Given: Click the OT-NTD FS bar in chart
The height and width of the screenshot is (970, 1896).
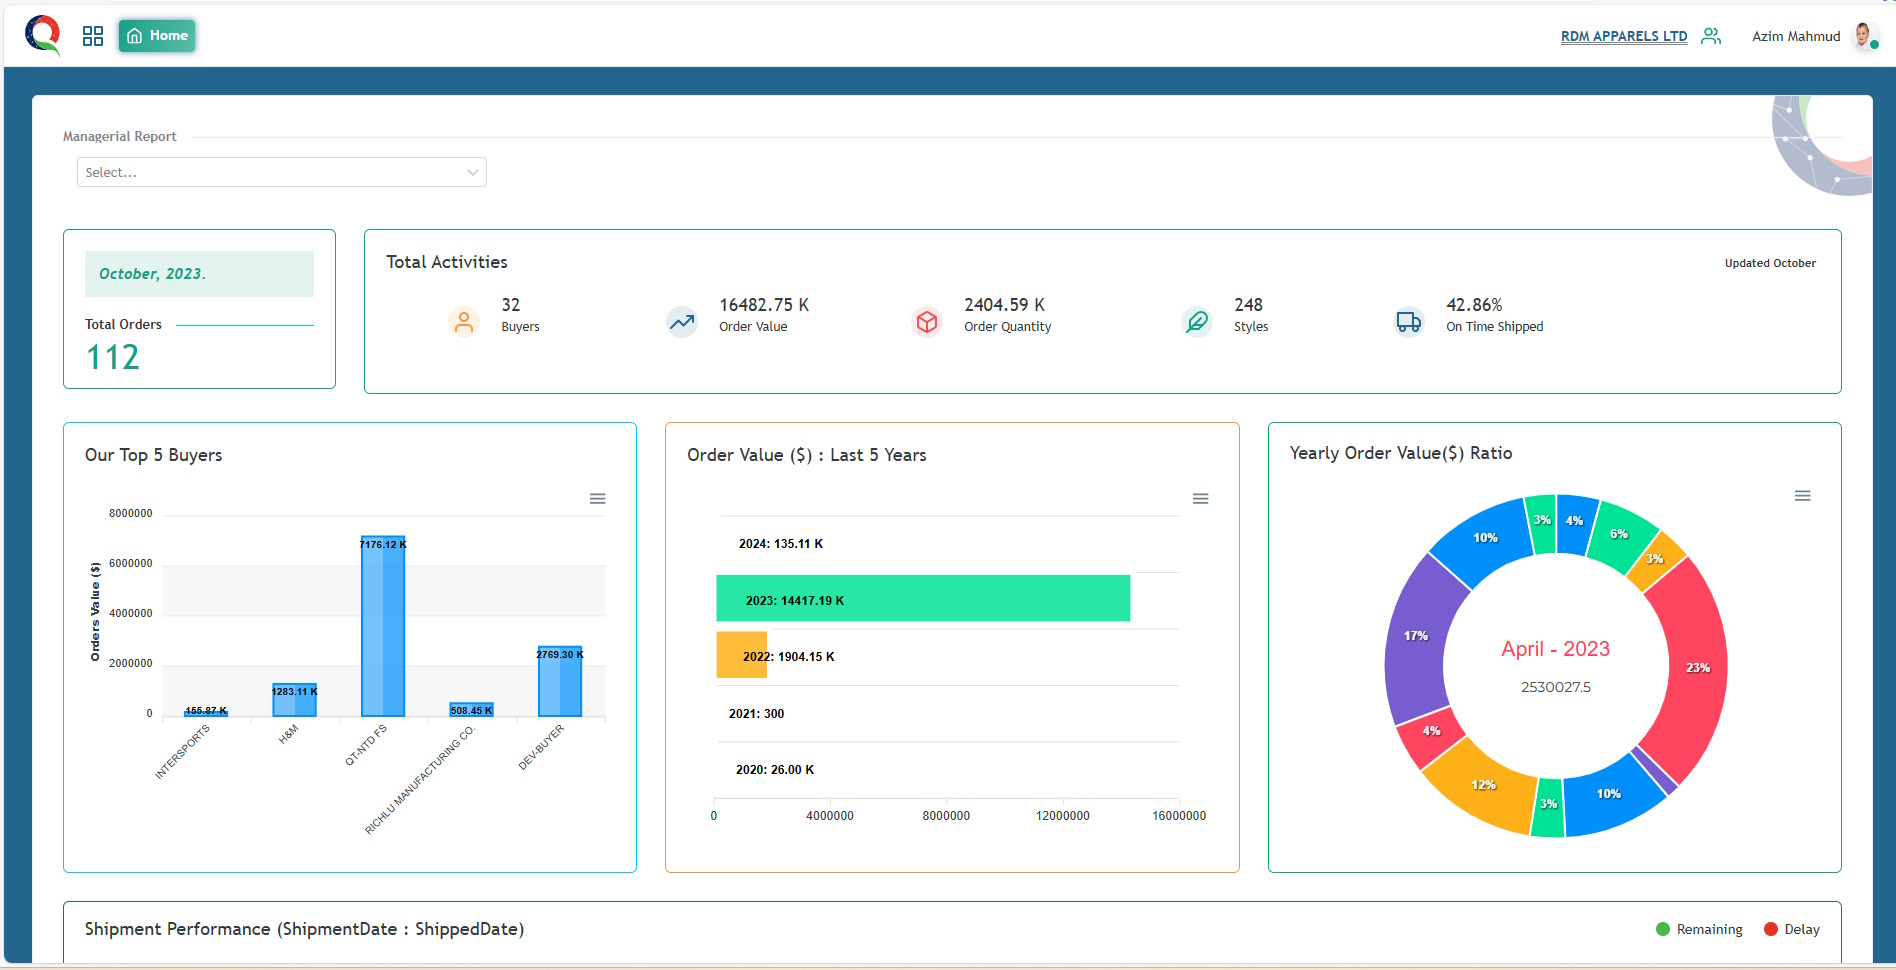Looking at the screenshot, I should click(x=383, y=630).
